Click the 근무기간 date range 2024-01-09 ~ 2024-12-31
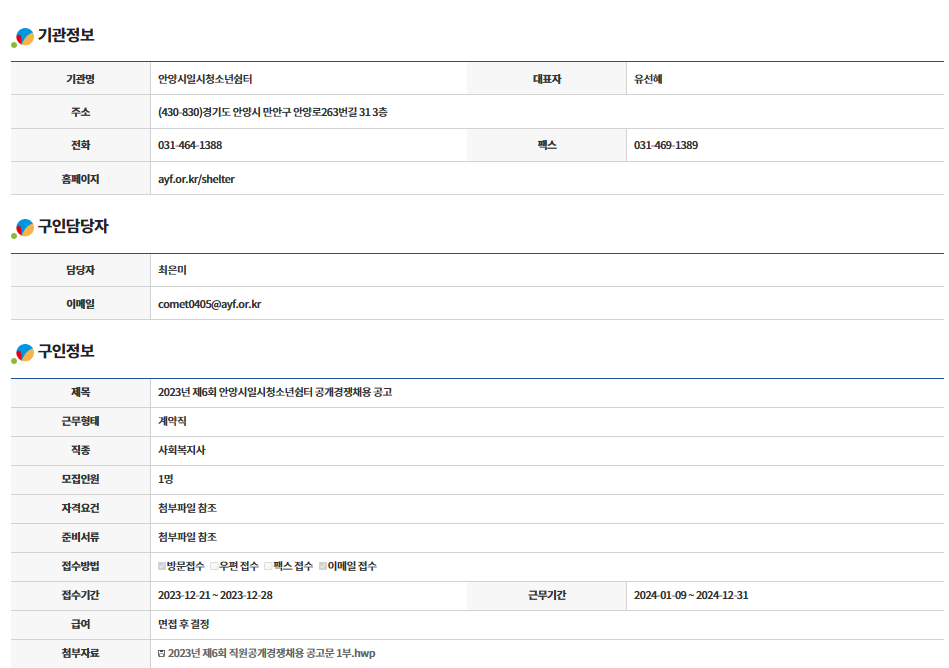This screenshot has width=949, height=668. 691,596
